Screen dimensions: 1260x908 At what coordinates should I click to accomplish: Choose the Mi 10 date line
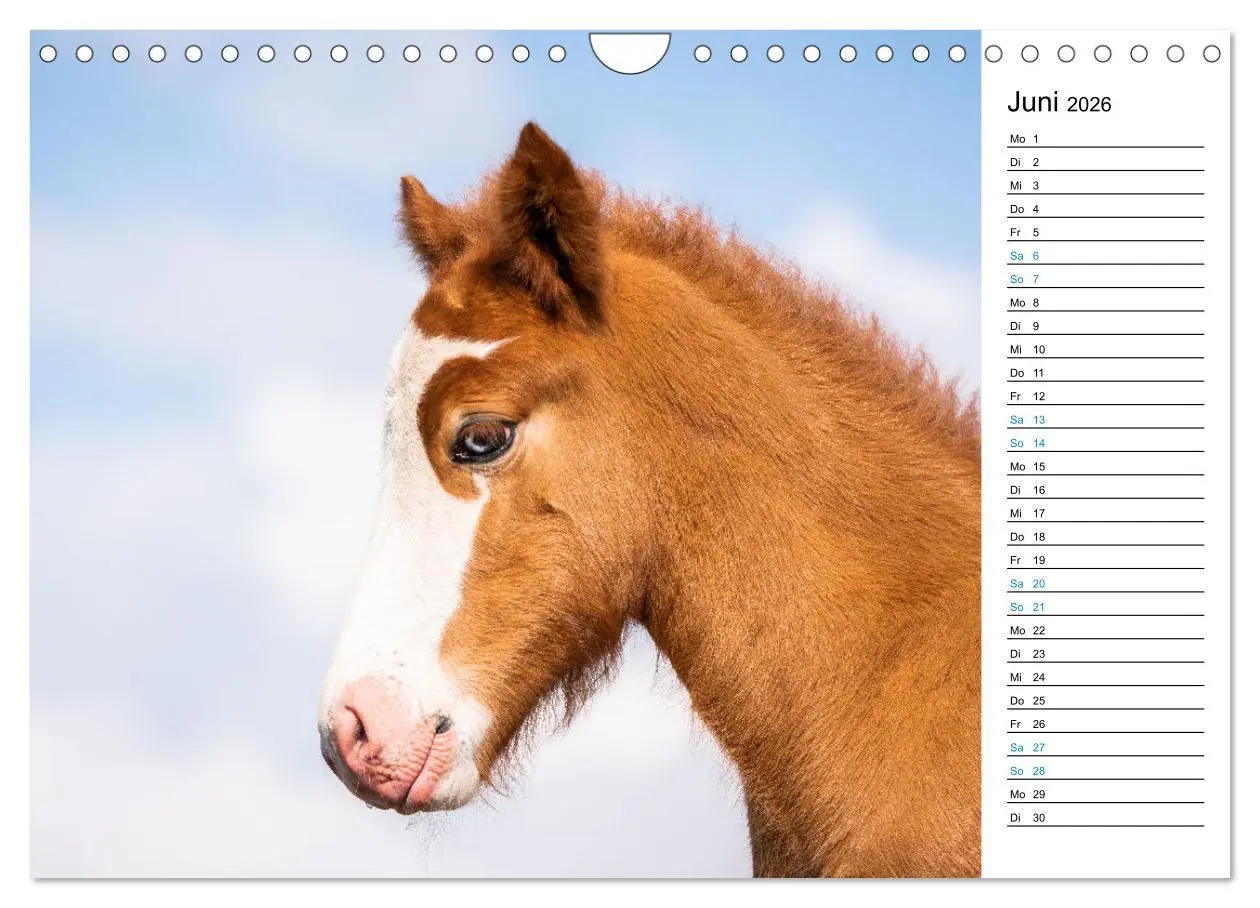click(1105, 350)
